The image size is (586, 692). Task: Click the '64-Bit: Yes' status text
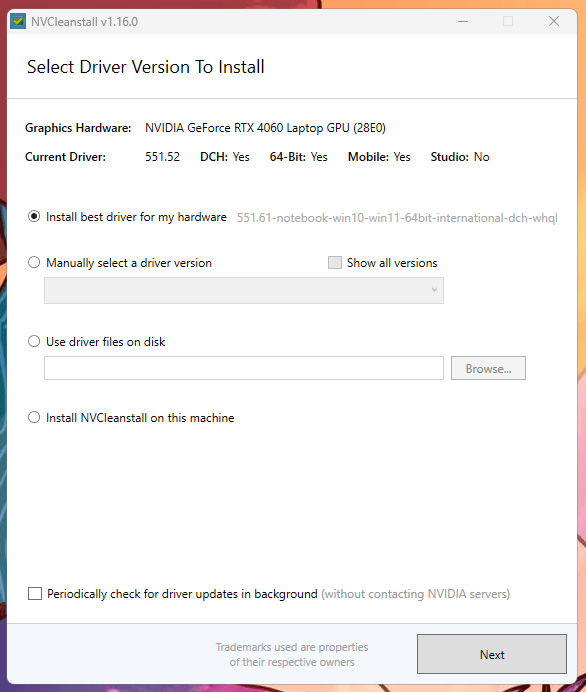(x=299, y=157)
